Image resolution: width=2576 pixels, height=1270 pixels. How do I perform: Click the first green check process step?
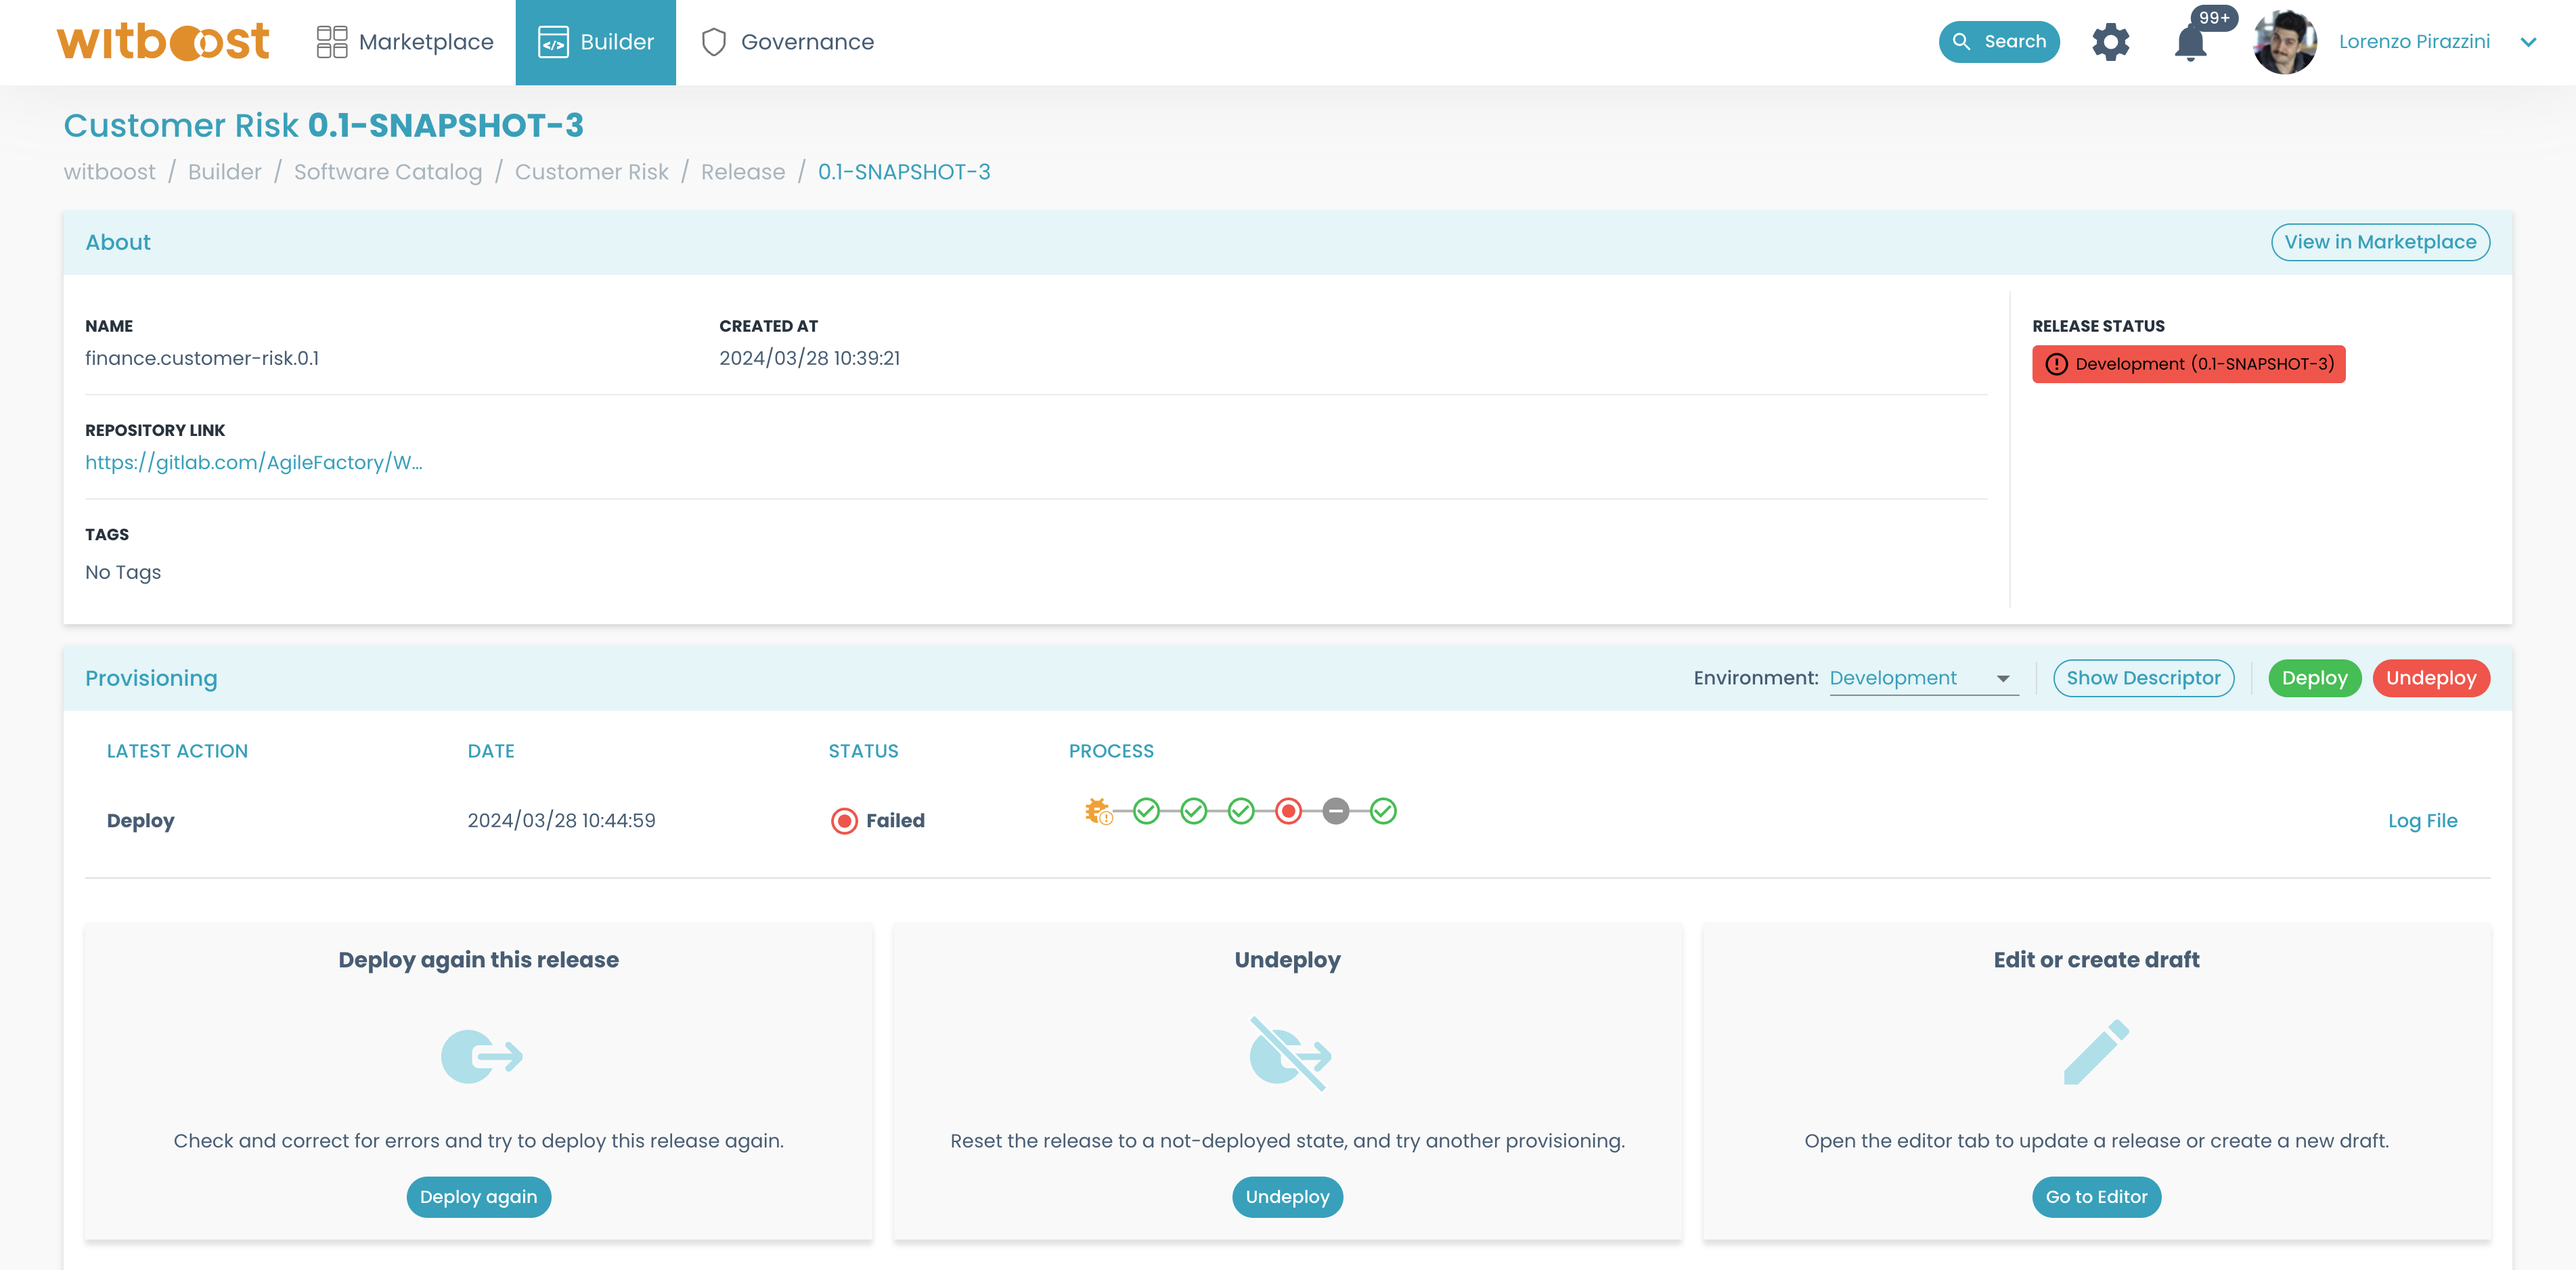pos(1146,811)
